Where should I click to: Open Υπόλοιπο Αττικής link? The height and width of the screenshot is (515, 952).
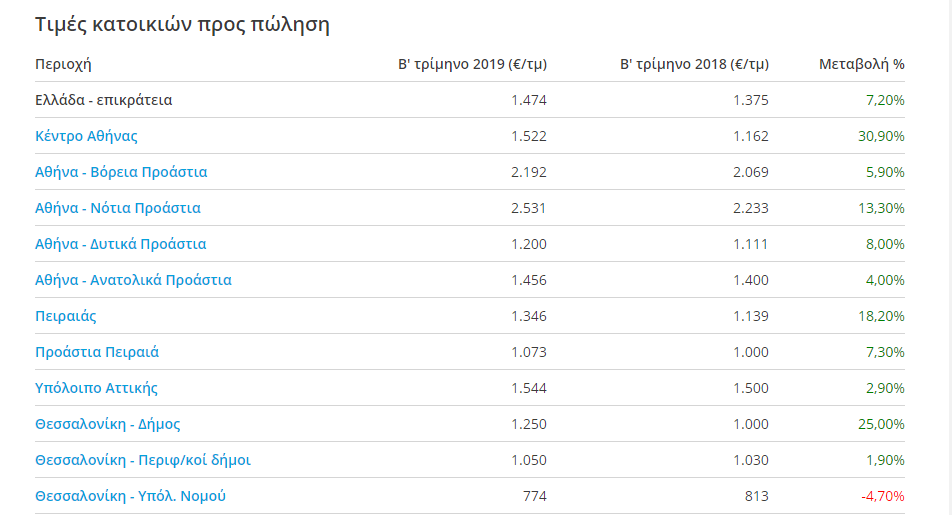pyautogui.click(x=96, y=388)
